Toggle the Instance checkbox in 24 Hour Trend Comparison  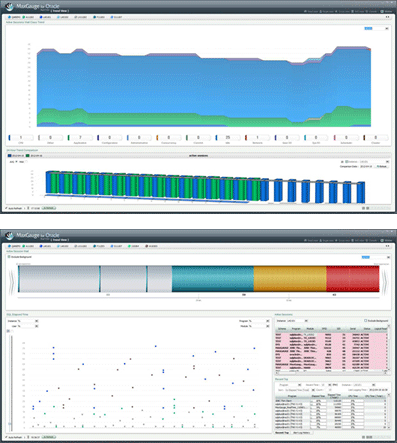coord(347,162)
